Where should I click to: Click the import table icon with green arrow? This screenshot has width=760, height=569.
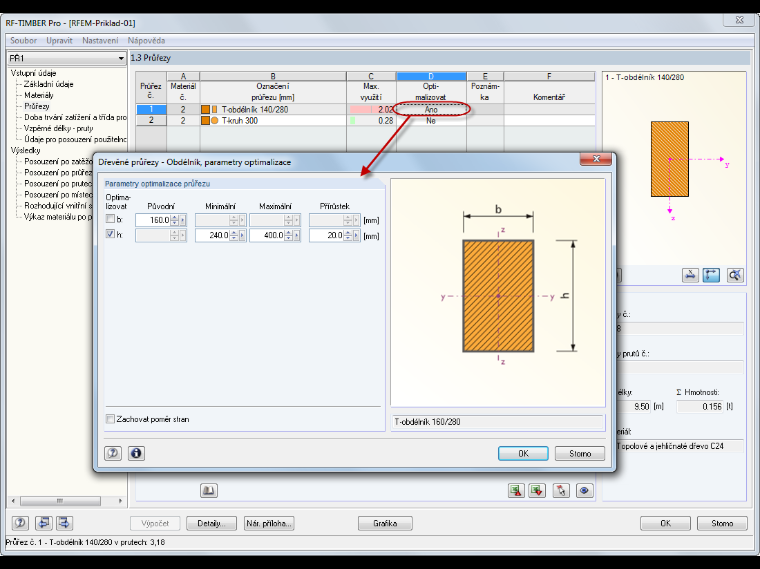(537, 490)
